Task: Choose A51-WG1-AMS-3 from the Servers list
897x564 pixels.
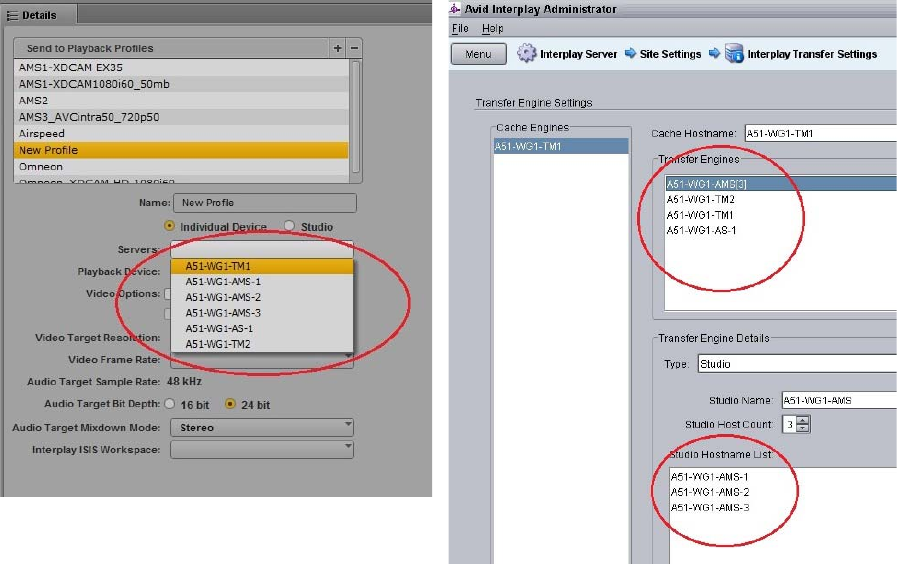Action: pos(261,313)
